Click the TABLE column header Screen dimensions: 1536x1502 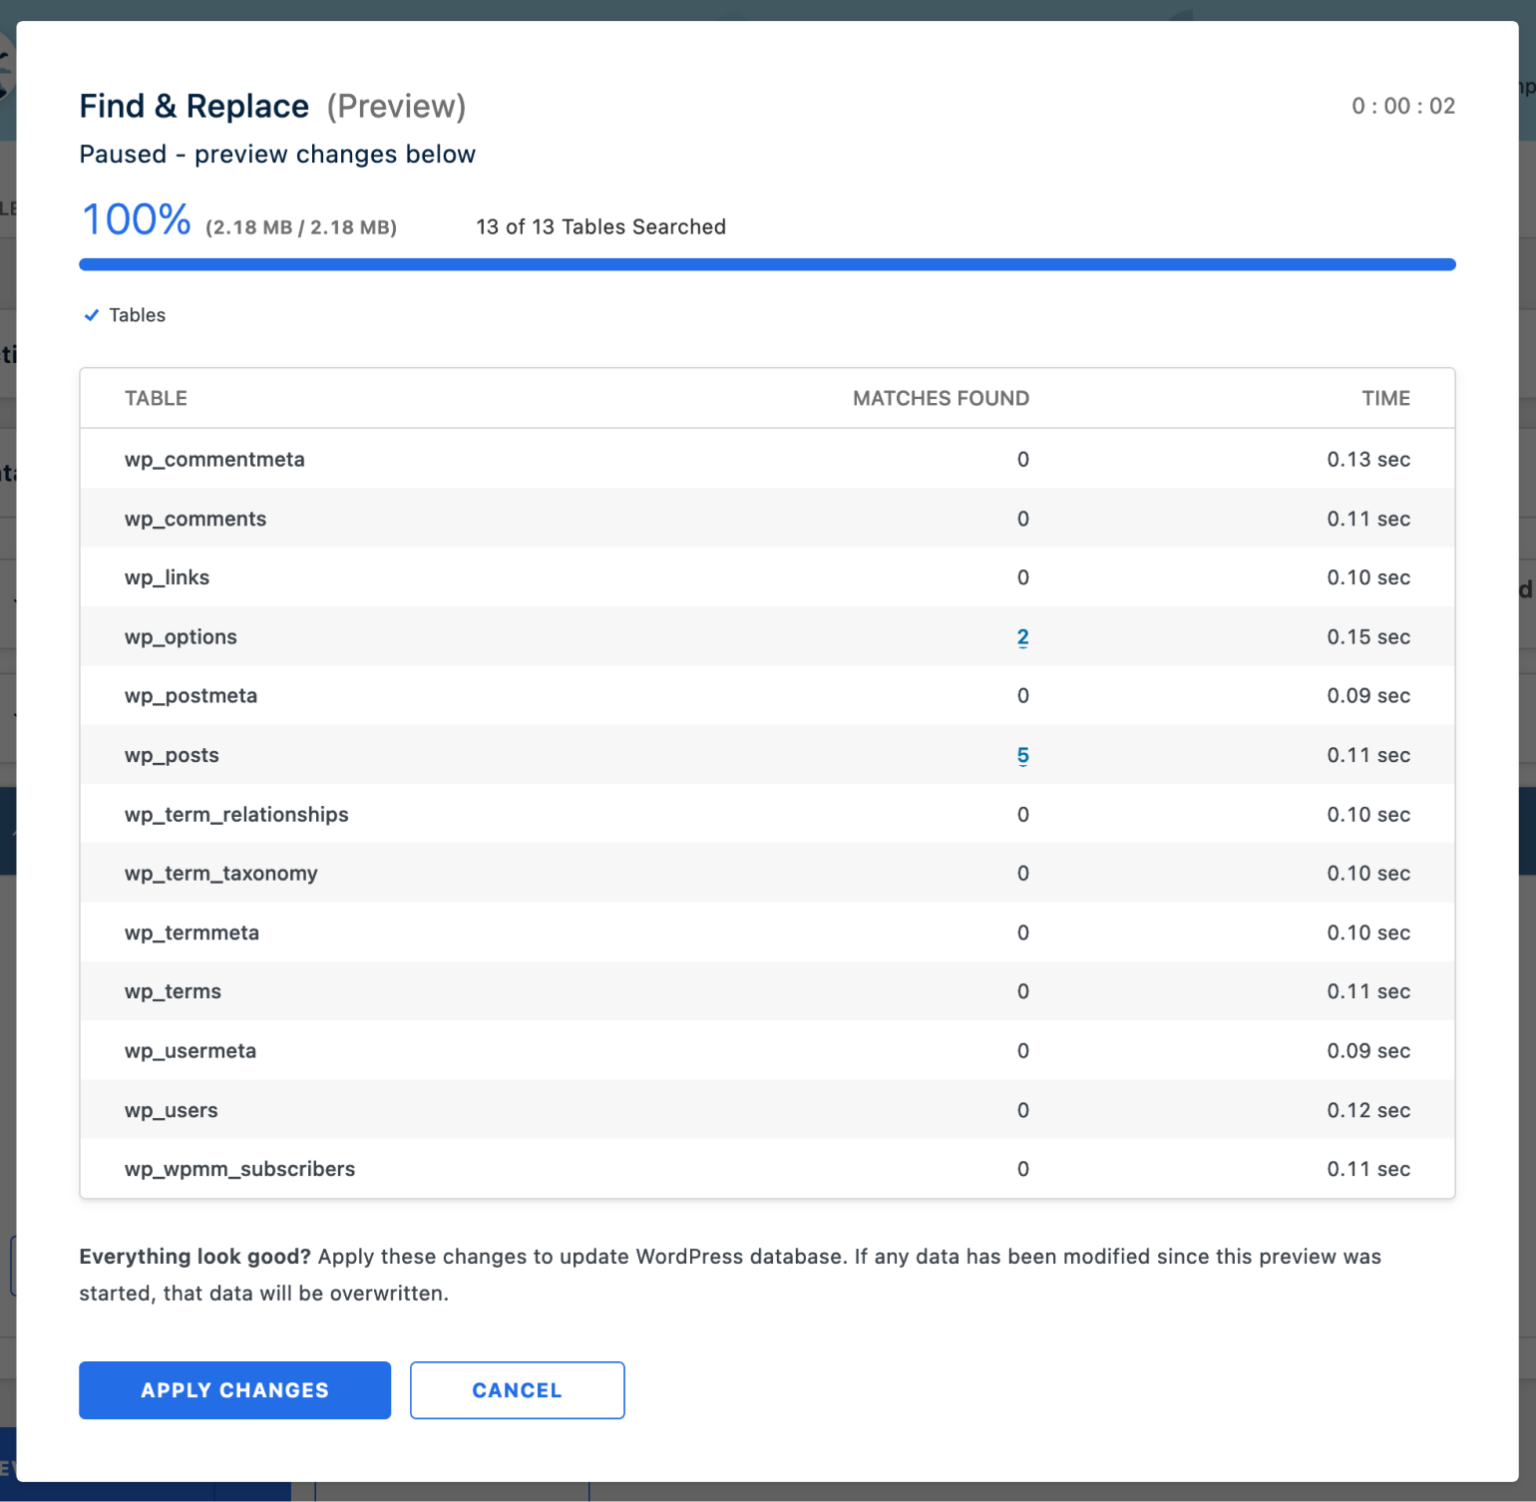156,398
